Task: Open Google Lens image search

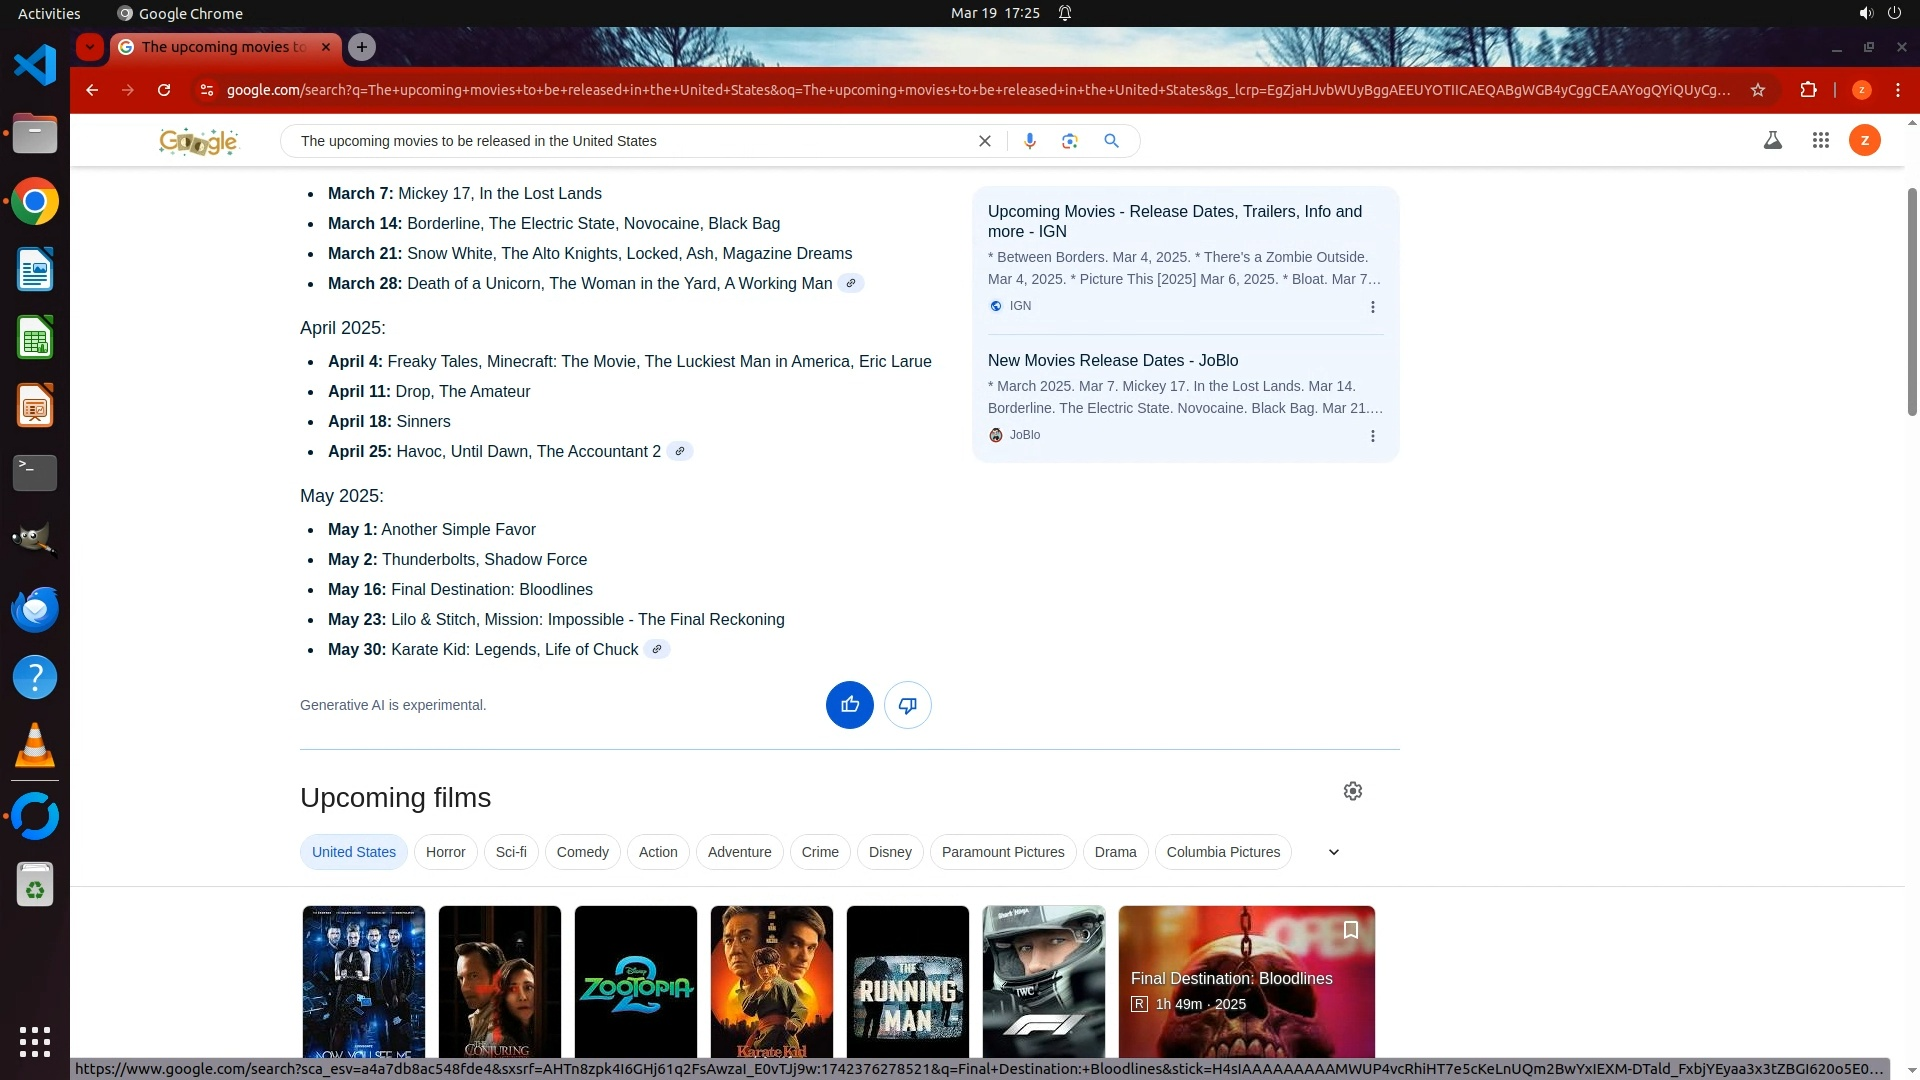Action: 1070,141
